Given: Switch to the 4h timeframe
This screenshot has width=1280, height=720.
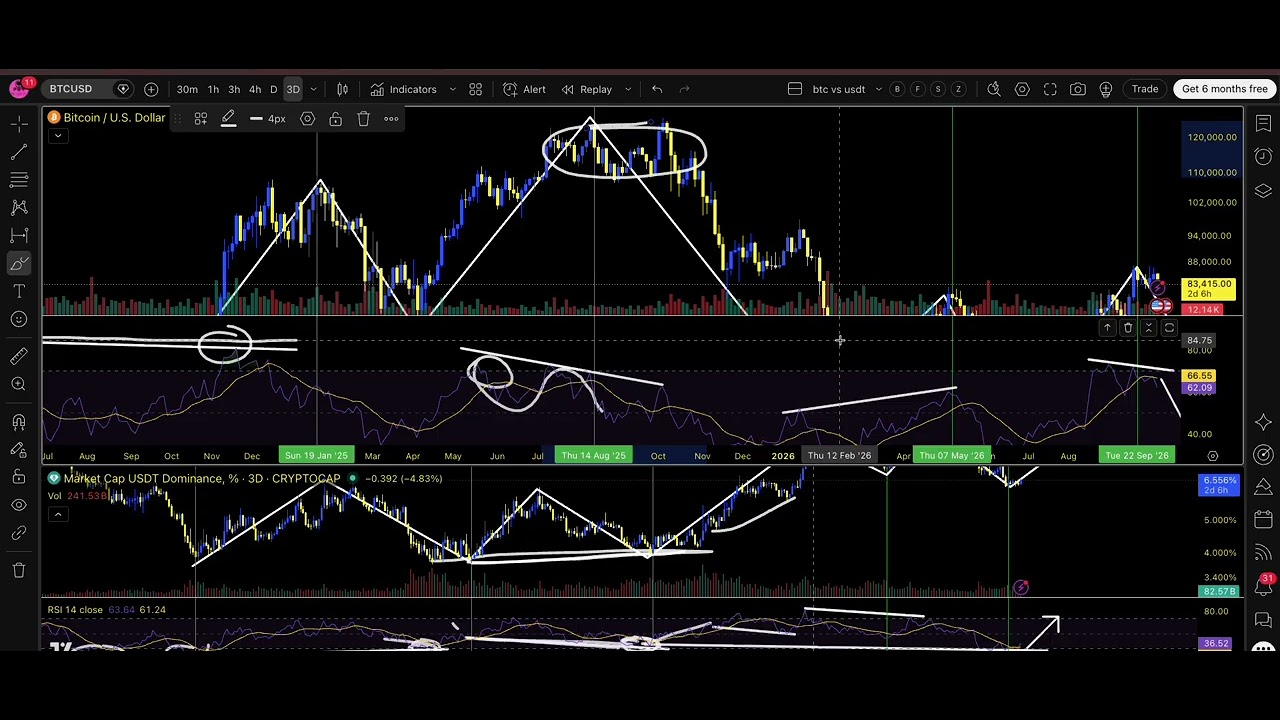Looking at the screenshot, I should pos(255,89).
